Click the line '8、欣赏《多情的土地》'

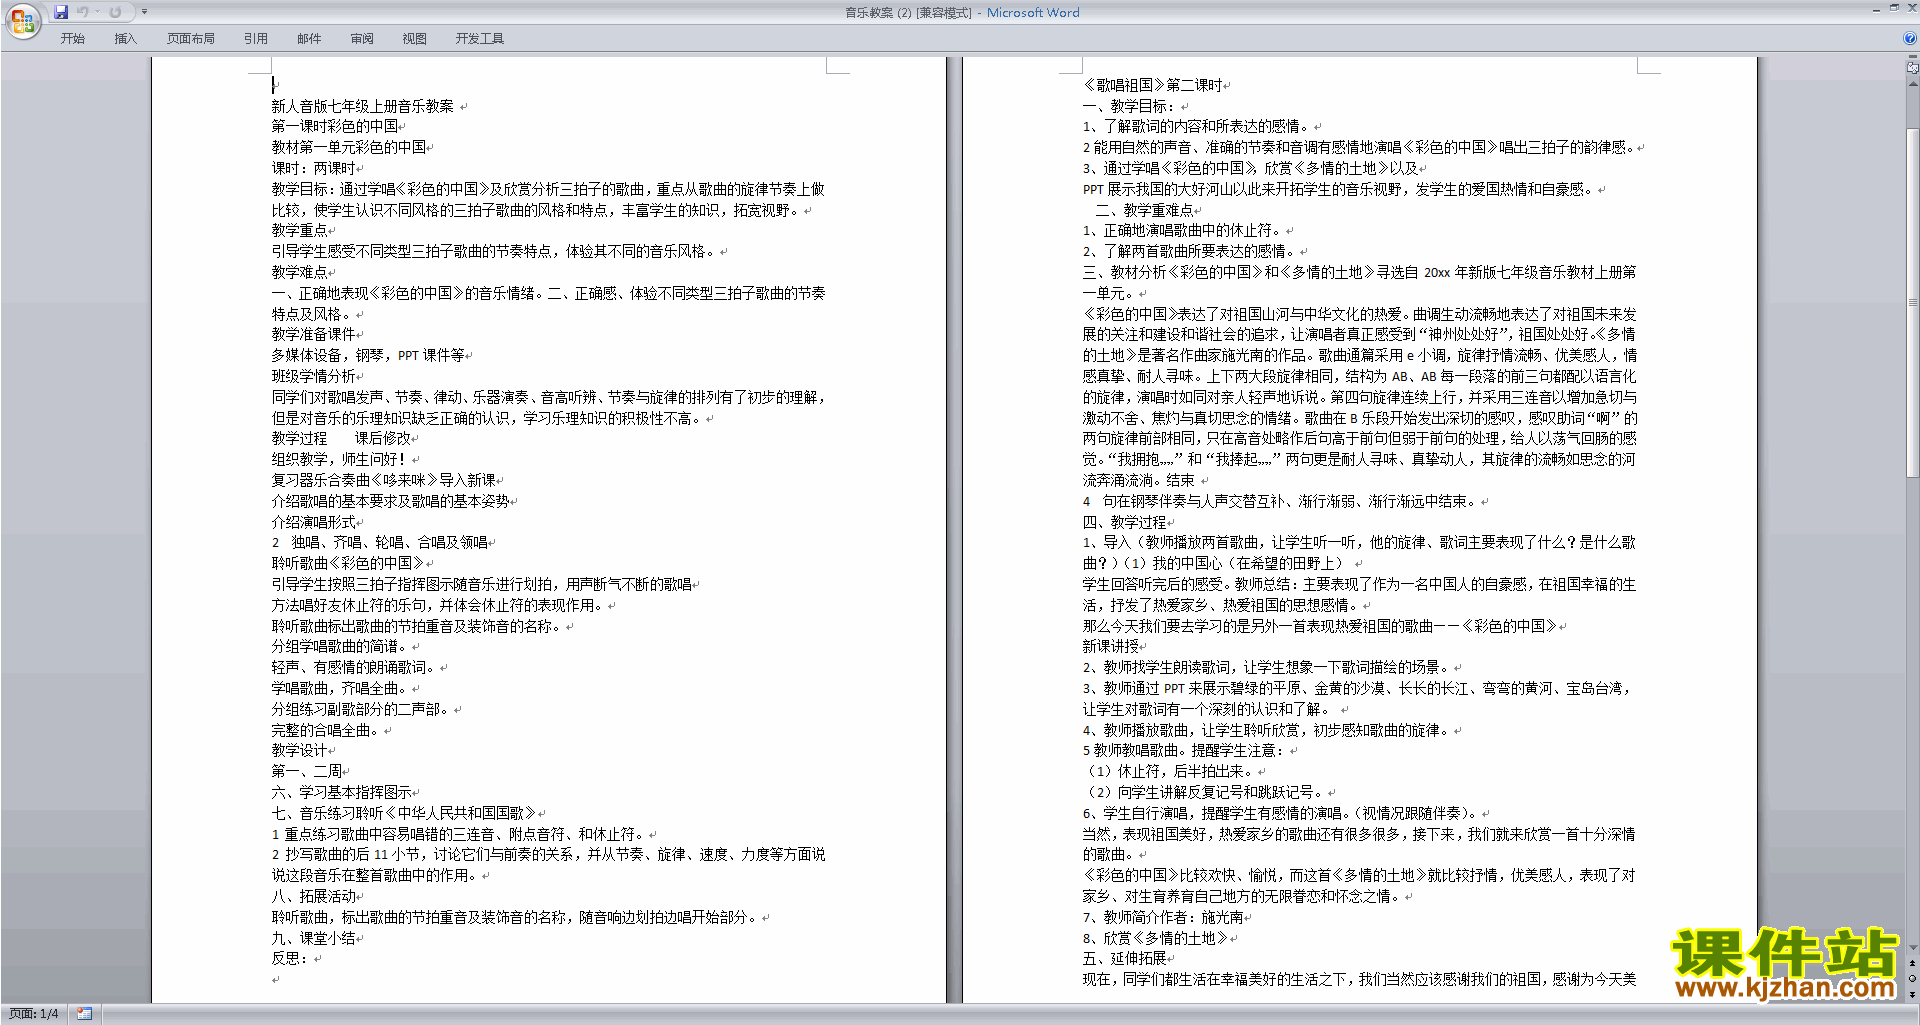point(1155,939)
